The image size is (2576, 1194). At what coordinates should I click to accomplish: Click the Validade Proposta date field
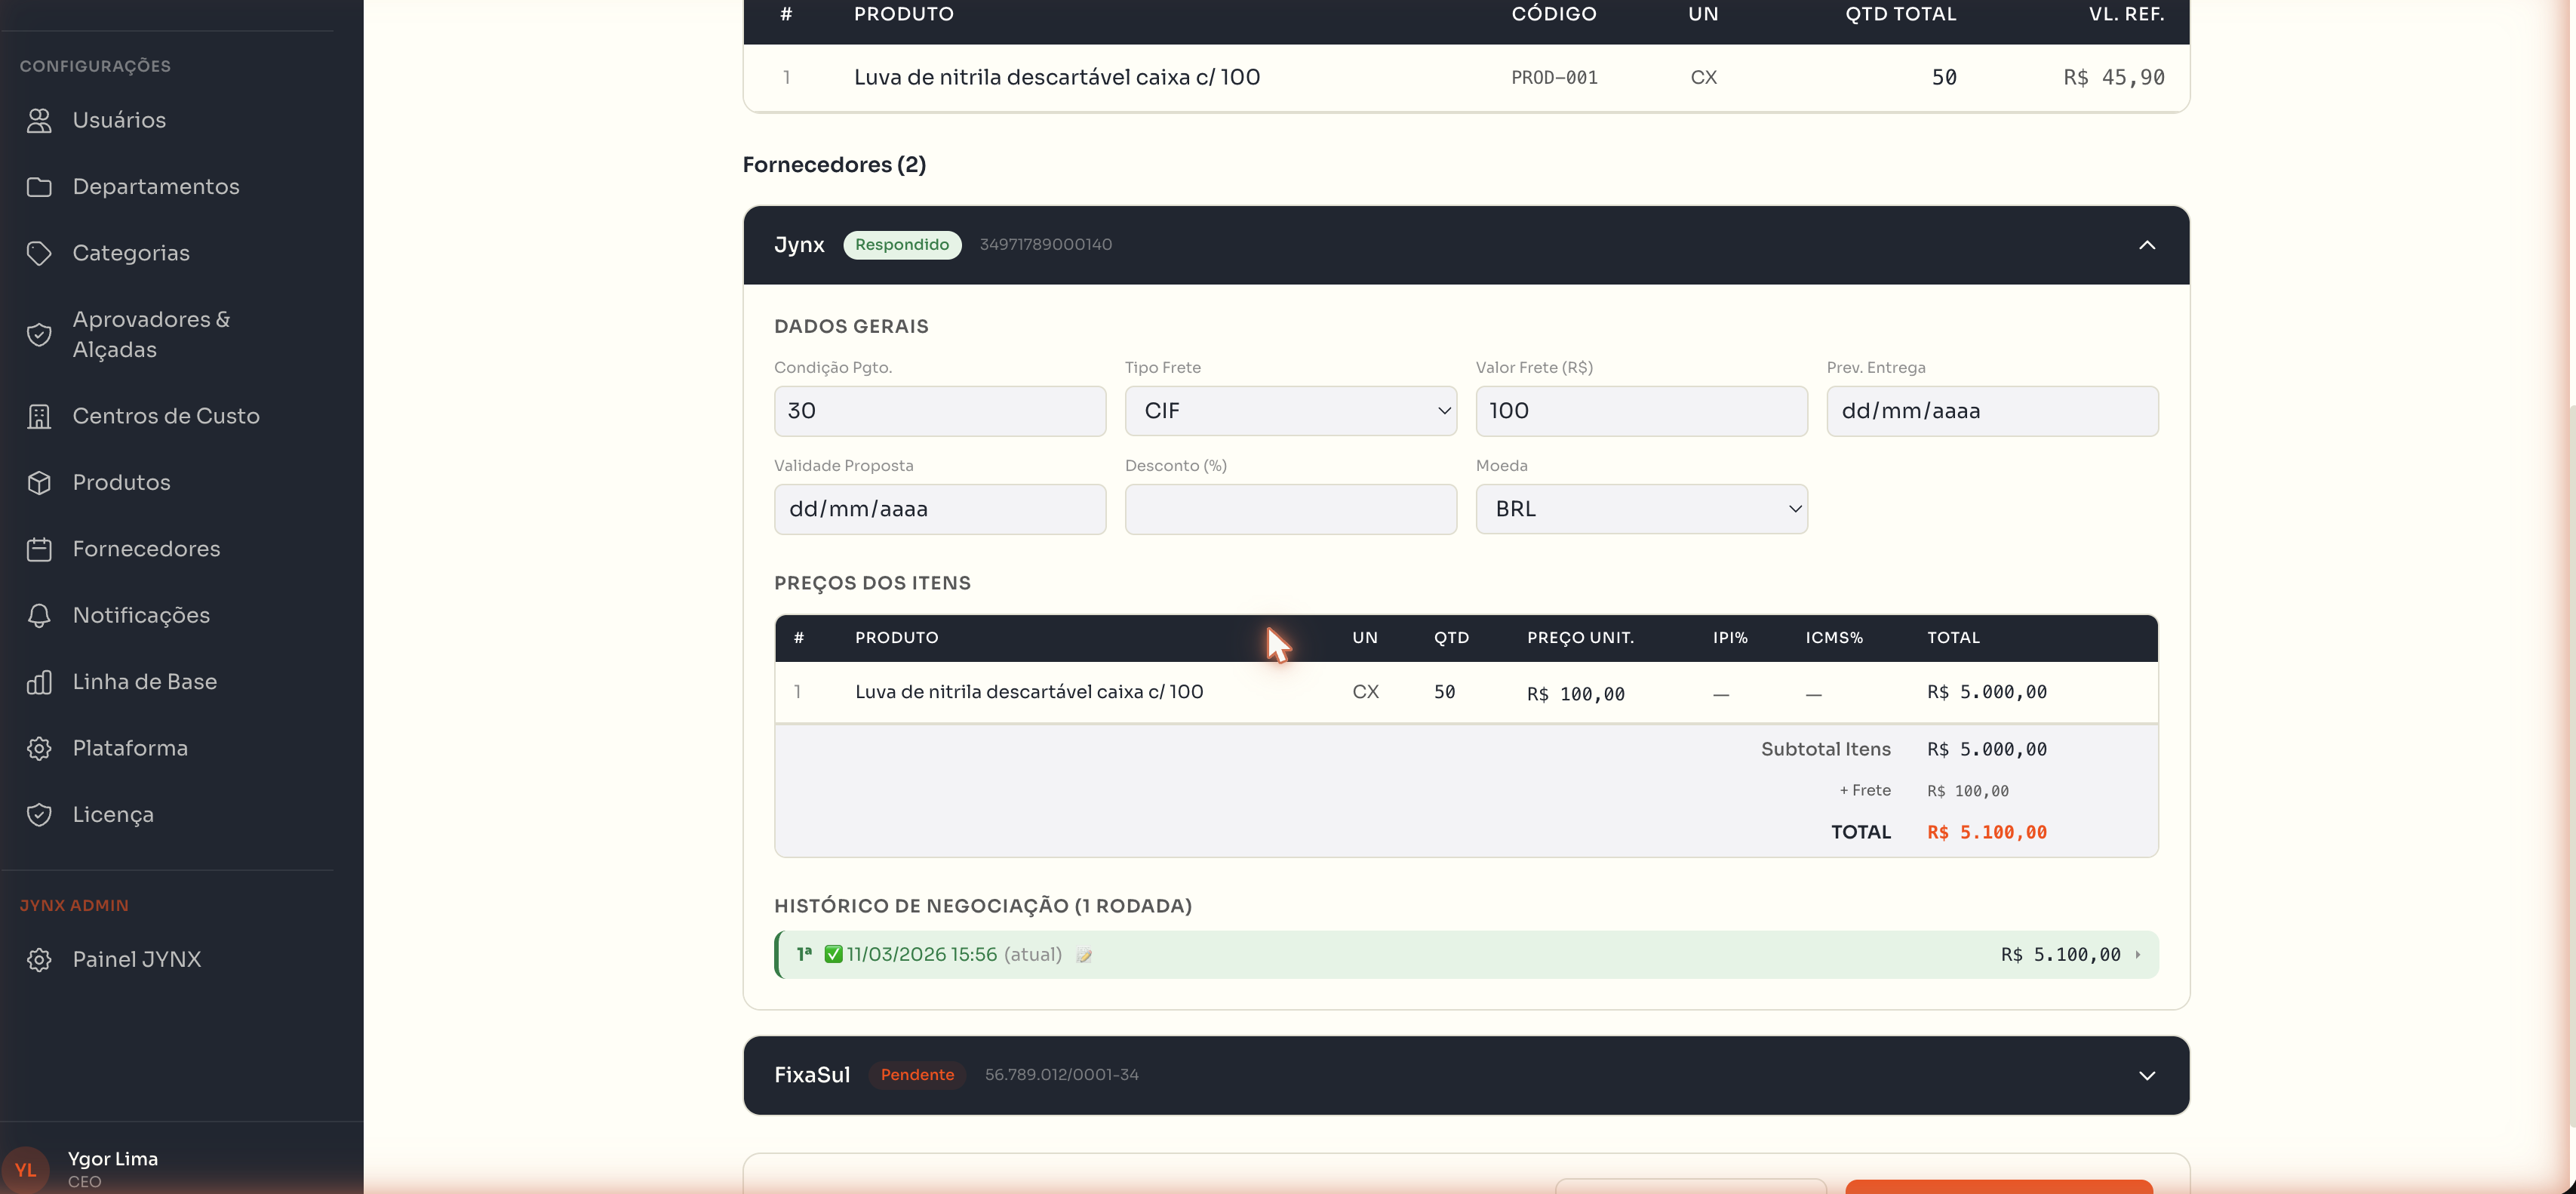[940, 509]
